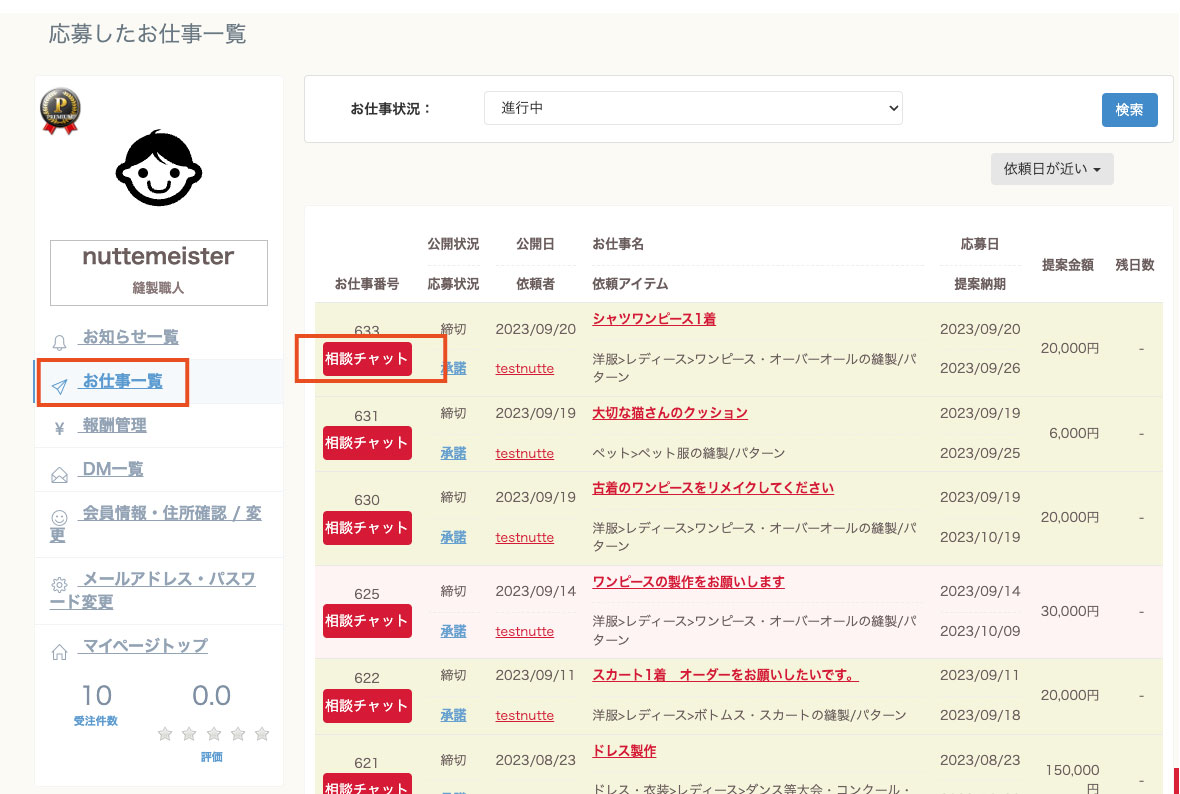Click the blue 検索 button
Image resolution: width=1180 pixels, height=794 pixels.
(1130, 110)
